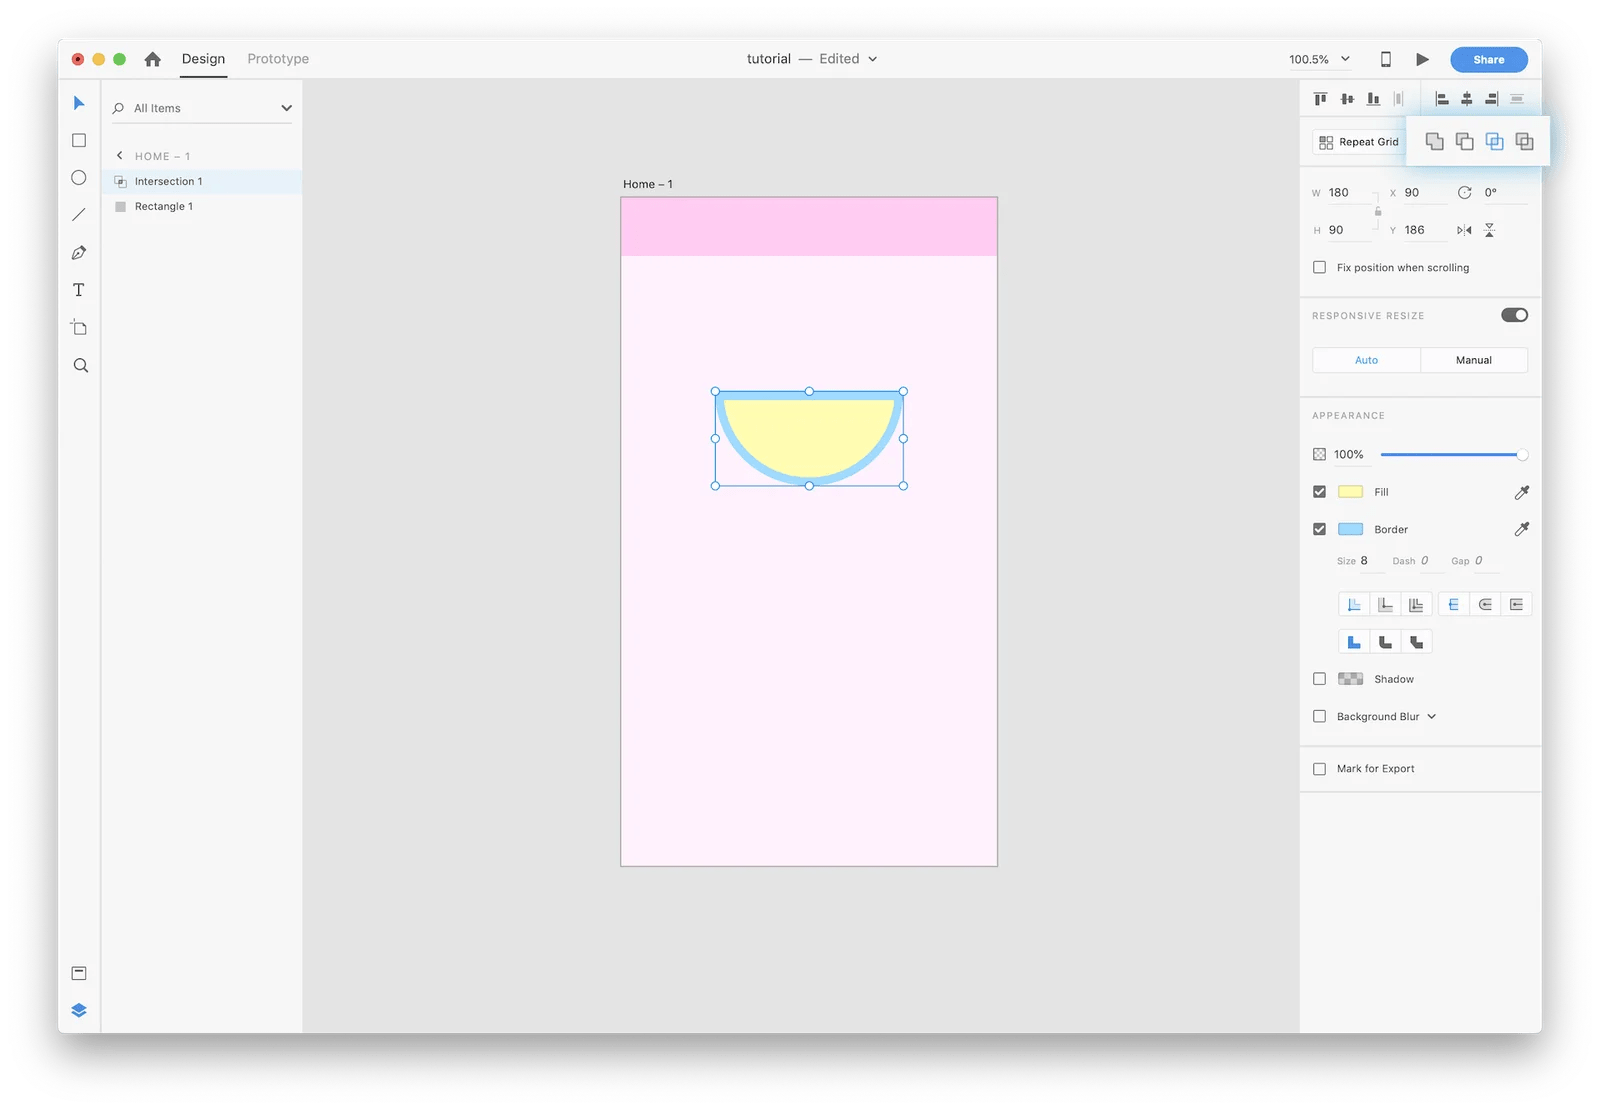
Task: Enable Fix position when scrolling
Action: coord(1320,267)
